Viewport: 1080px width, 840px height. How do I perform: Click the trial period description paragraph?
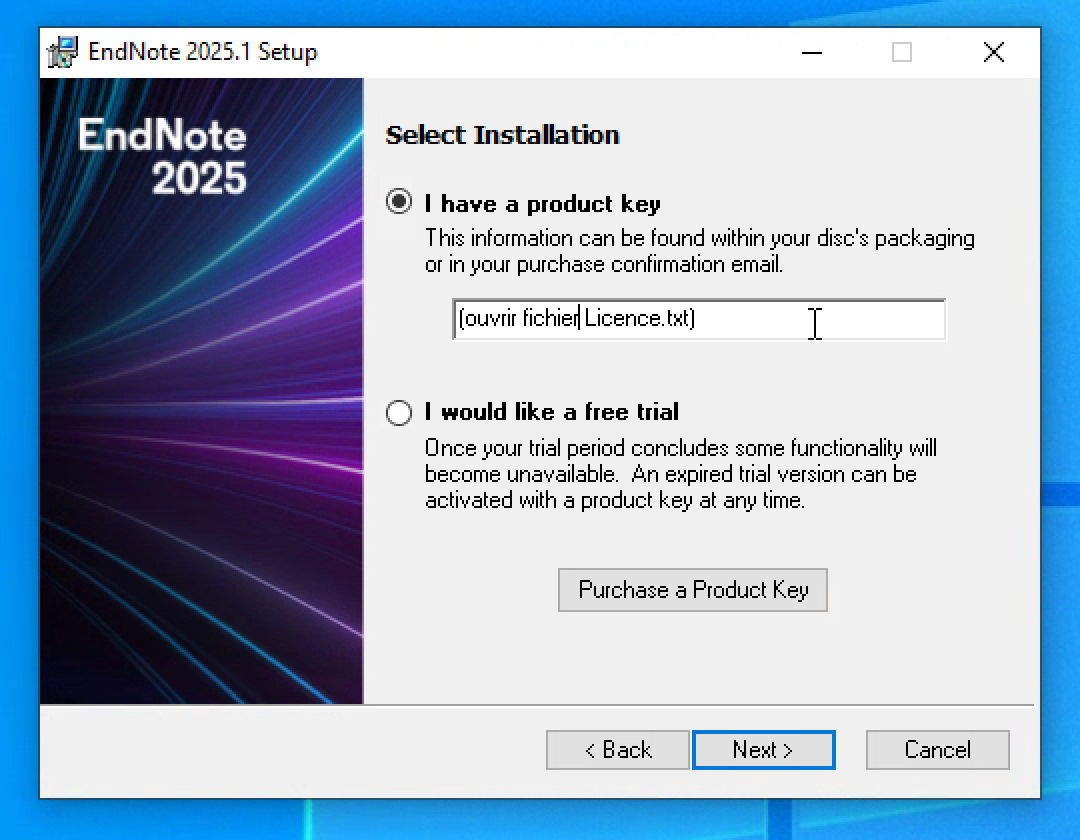click(x=680, y=474)
